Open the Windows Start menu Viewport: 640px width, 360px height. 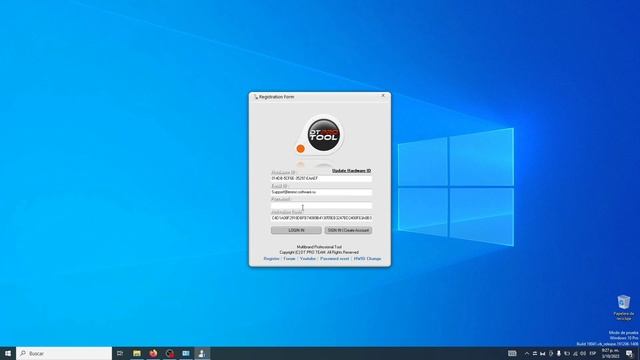(x=8, y=353)
